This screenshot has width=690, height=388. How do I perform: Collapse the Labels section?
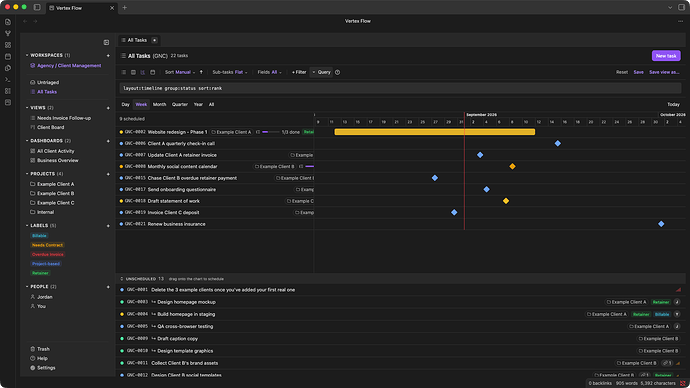click(x=27, y=226)
